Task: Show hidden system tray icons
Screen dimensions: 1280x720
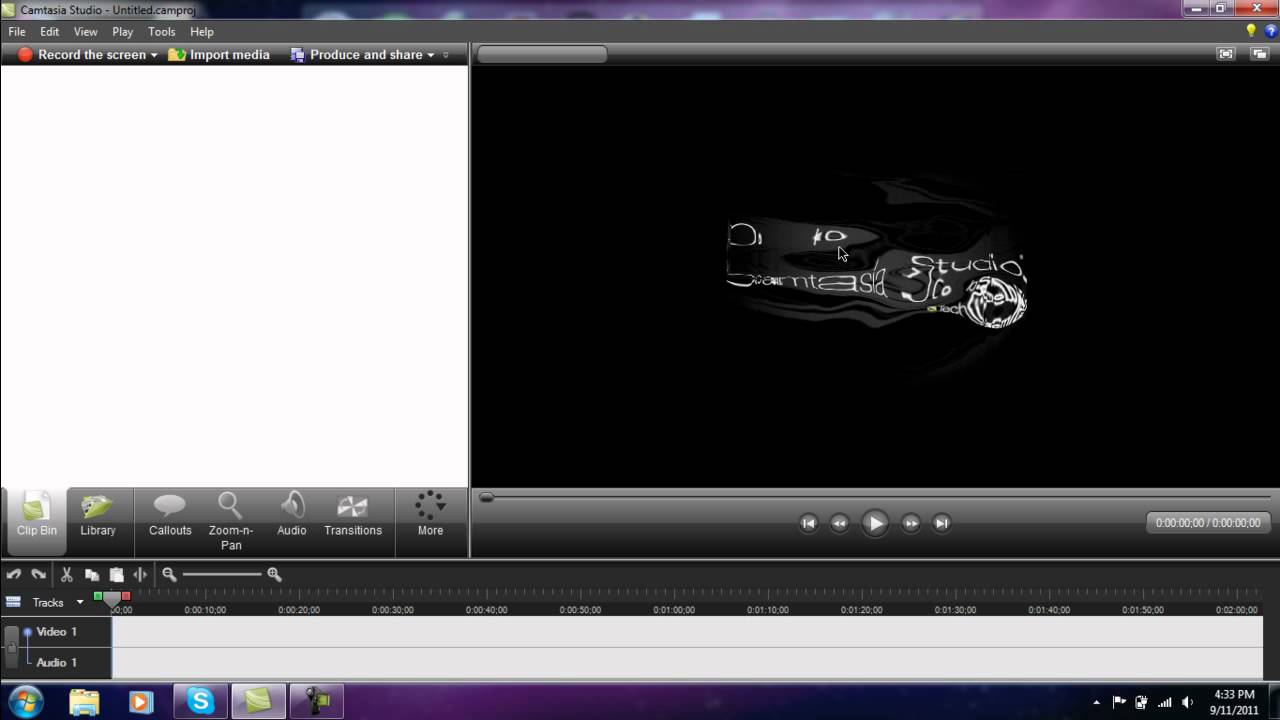Action: coord(1096,702)
